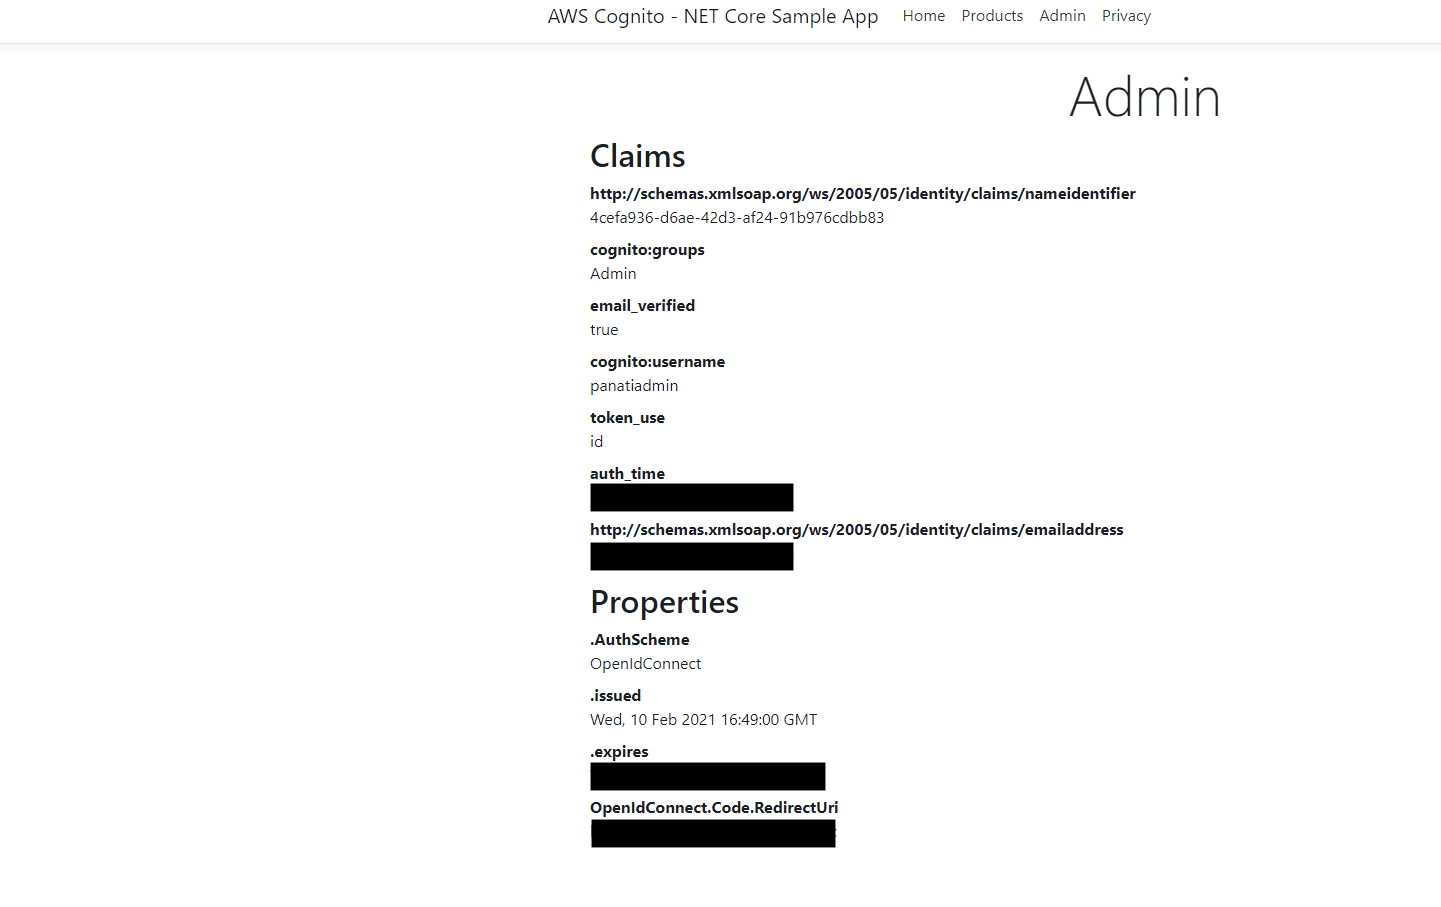
Task: Open the Products nav link
Action: pos(992,16)
